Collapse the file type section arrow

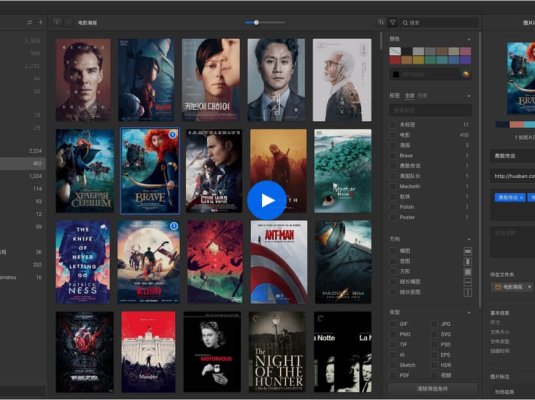point(469,313)
